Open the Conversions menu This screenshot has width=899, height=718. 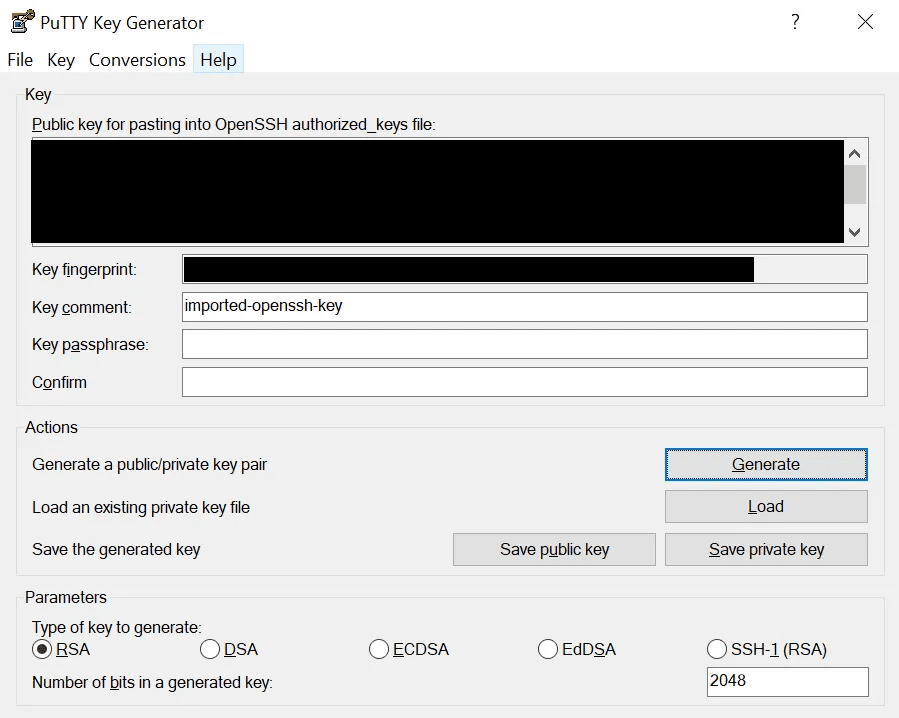137,60
